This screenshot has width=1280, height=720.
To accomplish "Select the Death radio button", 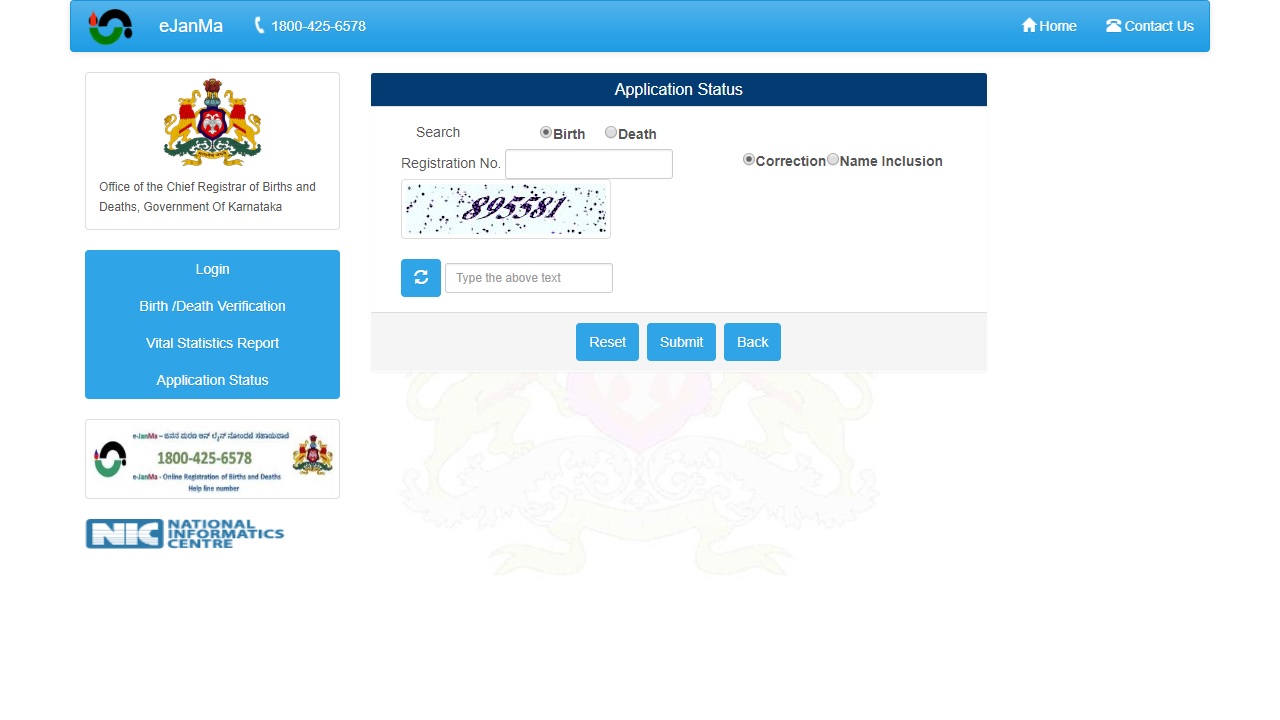I will 611,132.
